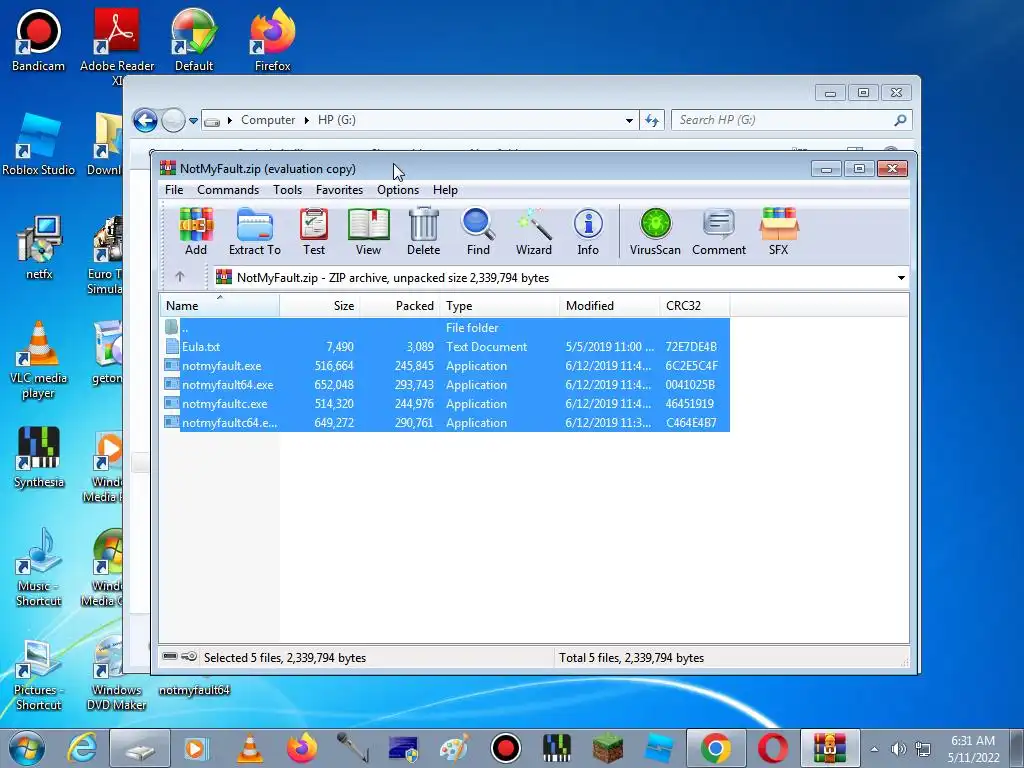
Task: Select the notmyfault.exe file row
Action: coord(445,366)
